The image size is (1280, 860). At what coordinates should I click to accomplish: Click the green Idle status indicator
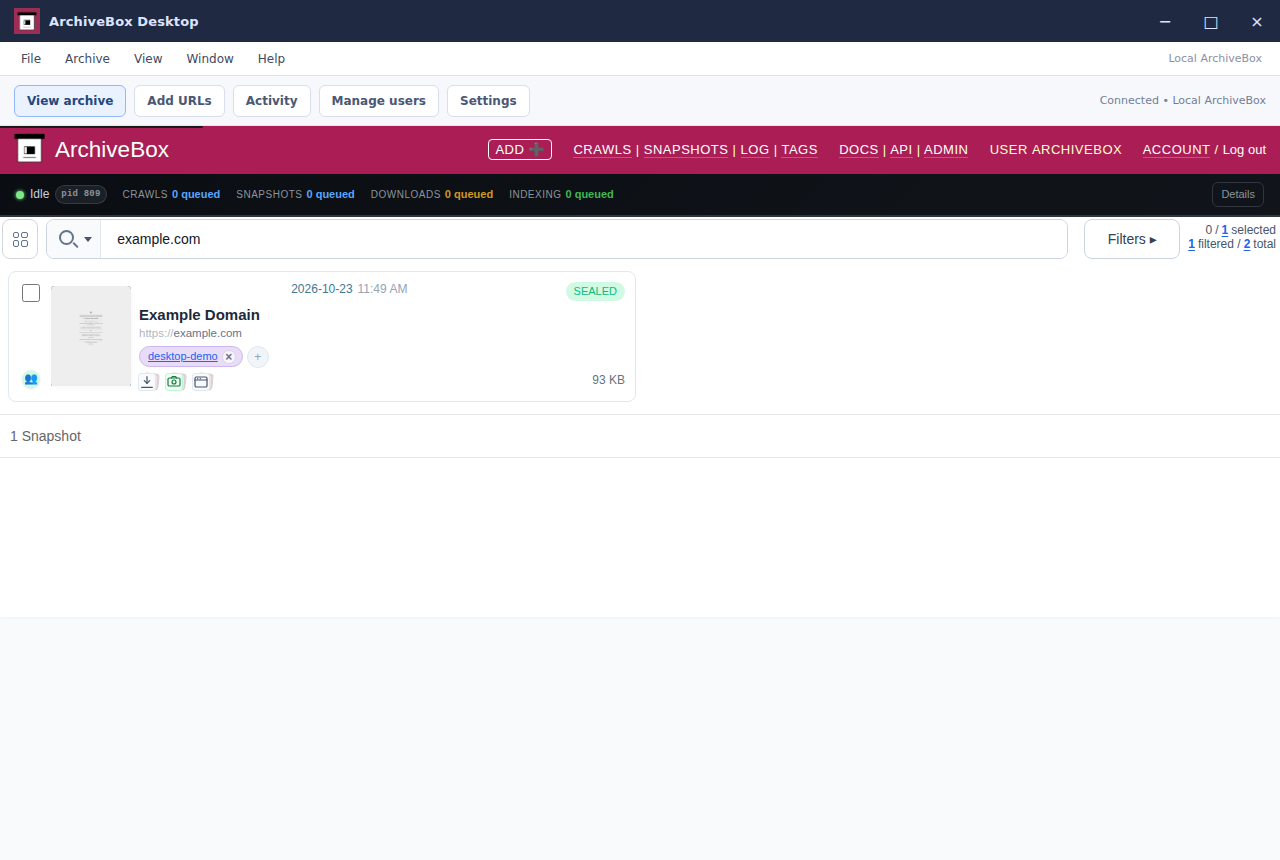click(x=20, y=194)
